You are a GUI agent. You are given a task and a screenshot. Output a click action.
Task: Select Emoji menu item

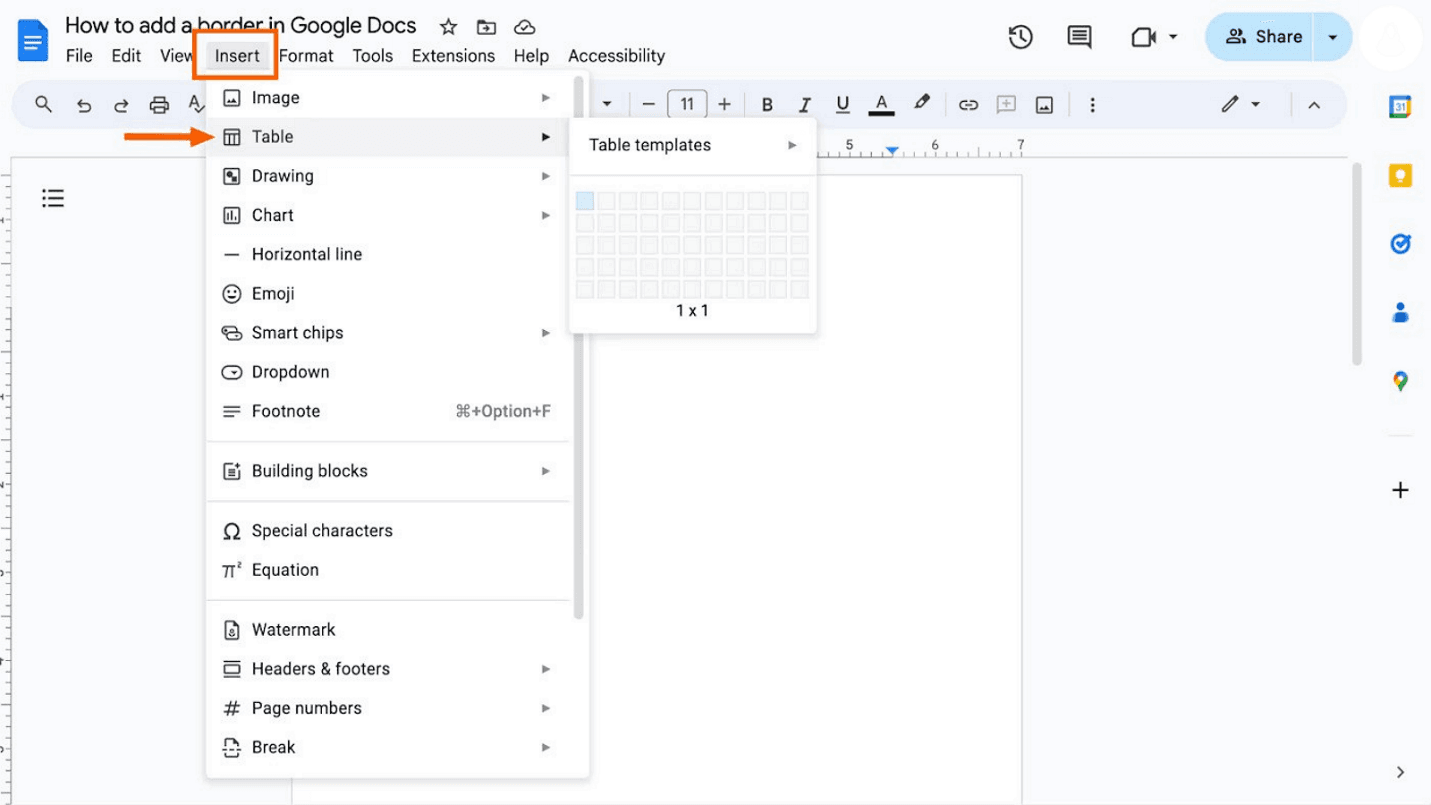tap(389, 294)
